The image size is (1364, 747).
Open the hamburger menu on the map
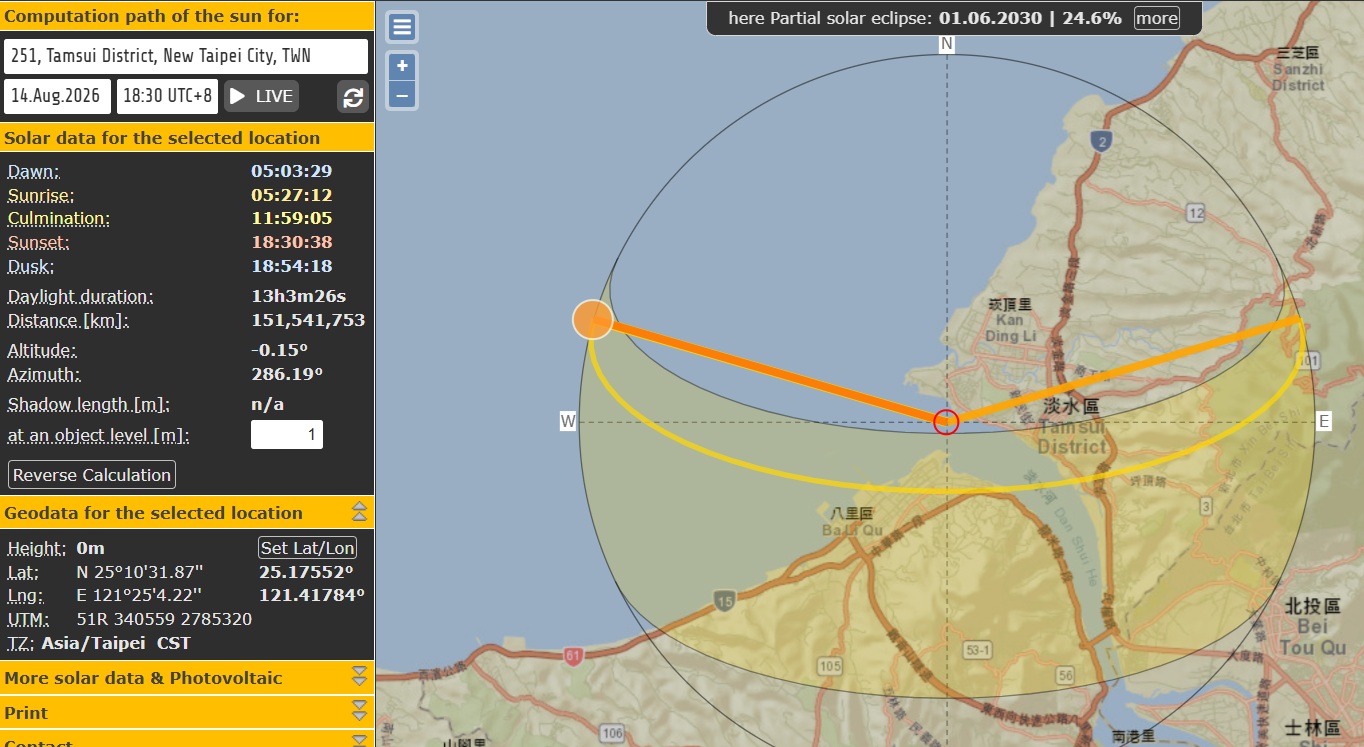(x=401, y=27)
